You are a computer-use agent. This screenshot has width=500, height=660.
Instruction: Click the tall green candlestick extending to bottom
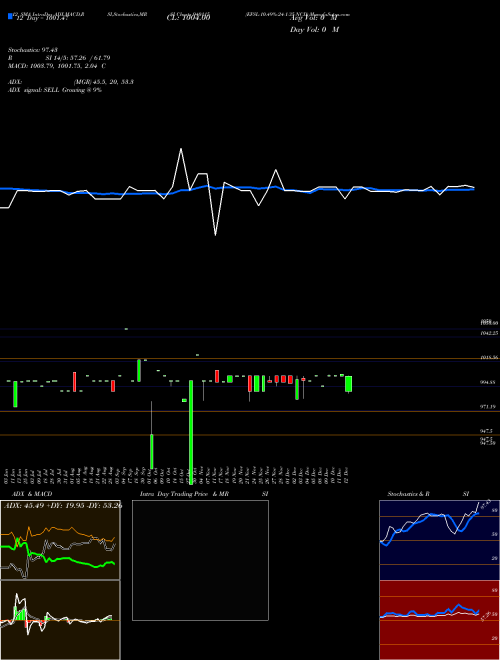coord(191,432)
